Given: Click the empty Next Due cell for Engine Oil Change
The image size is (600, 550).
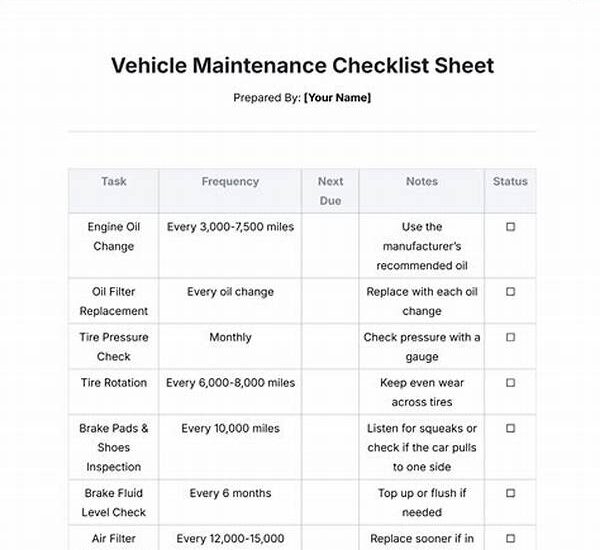Looking at the screenshot, I should click(x=330, y=246).
